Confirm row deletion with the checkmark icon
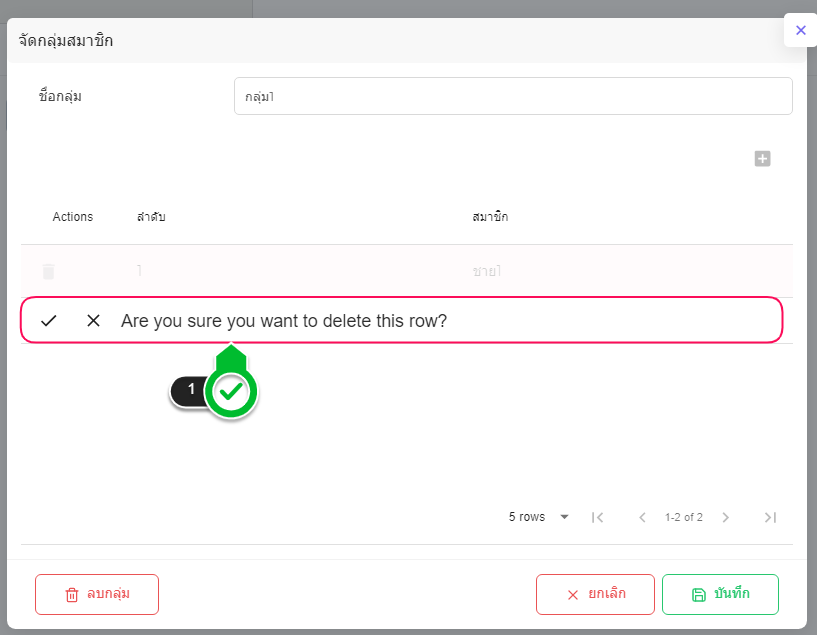 coord(49,321)
